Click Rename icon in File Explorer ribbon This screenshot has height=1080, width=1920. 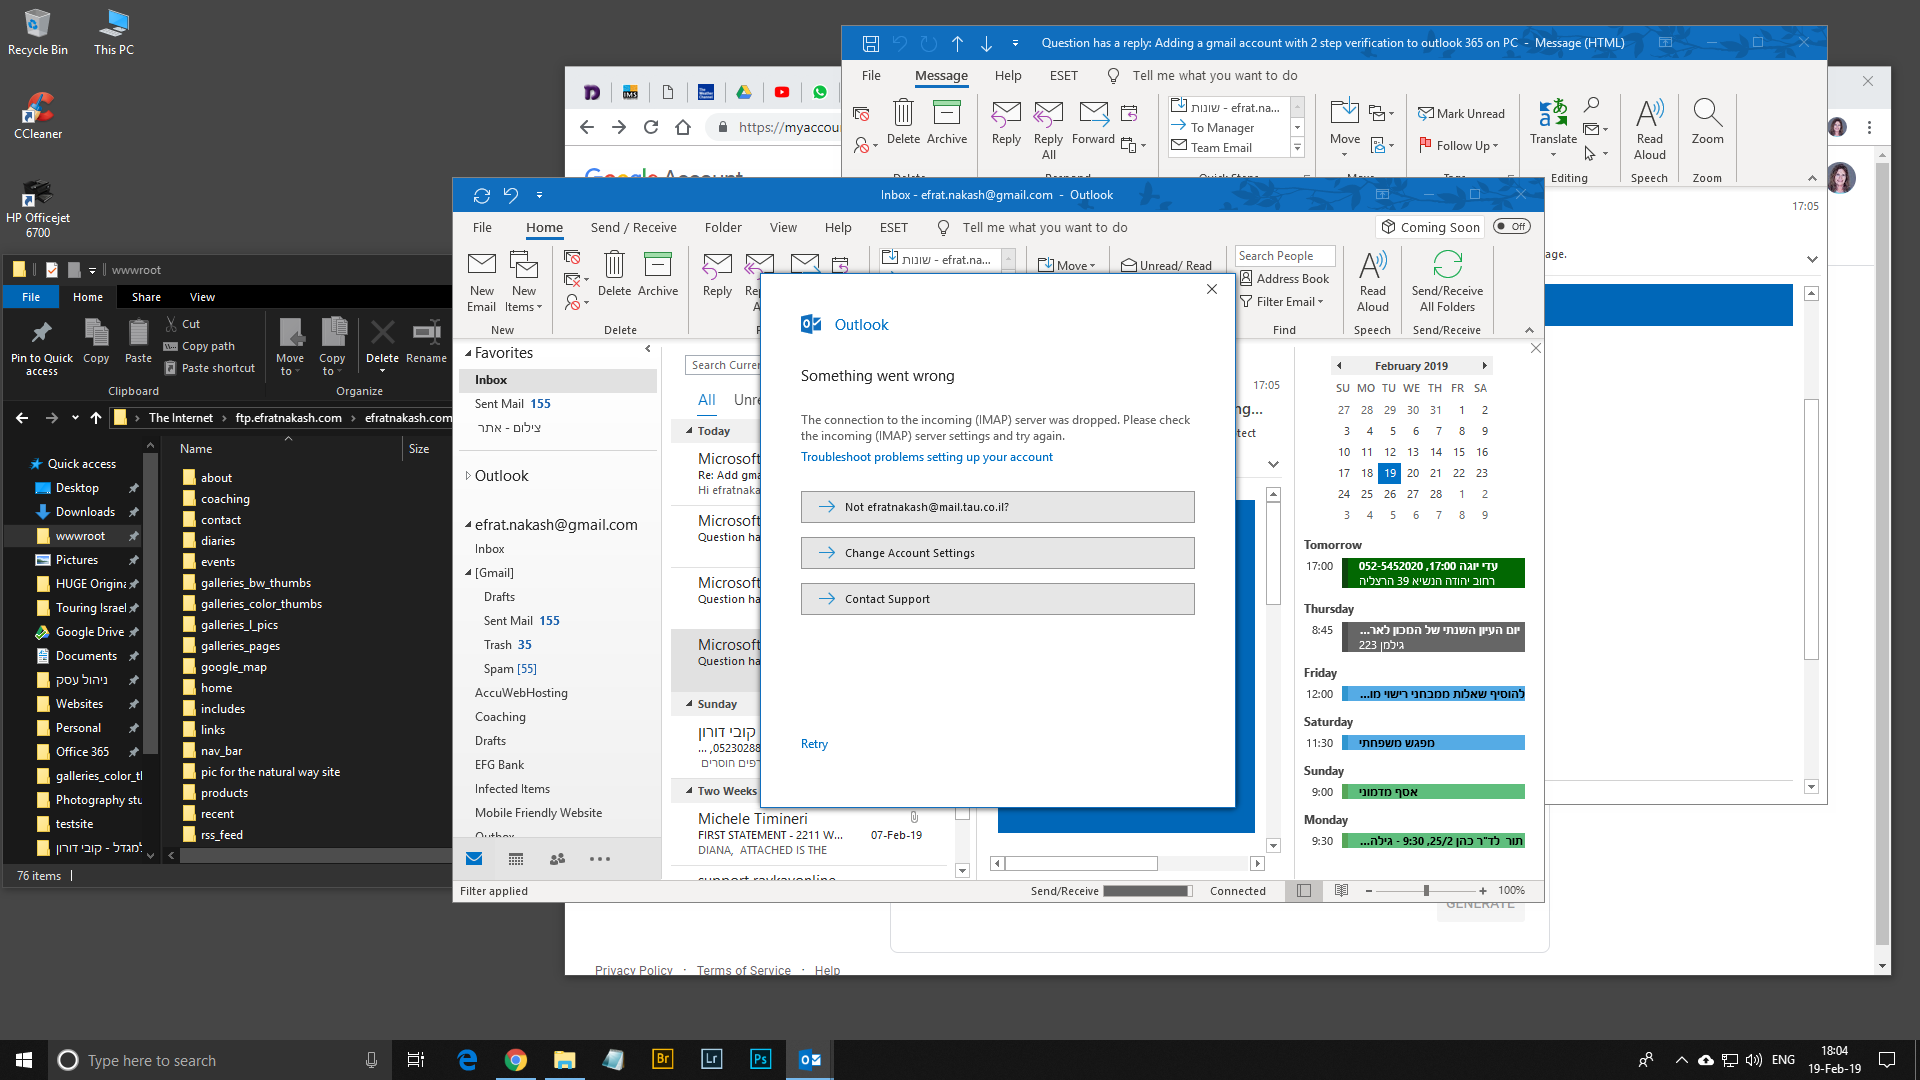click(426, 342)
